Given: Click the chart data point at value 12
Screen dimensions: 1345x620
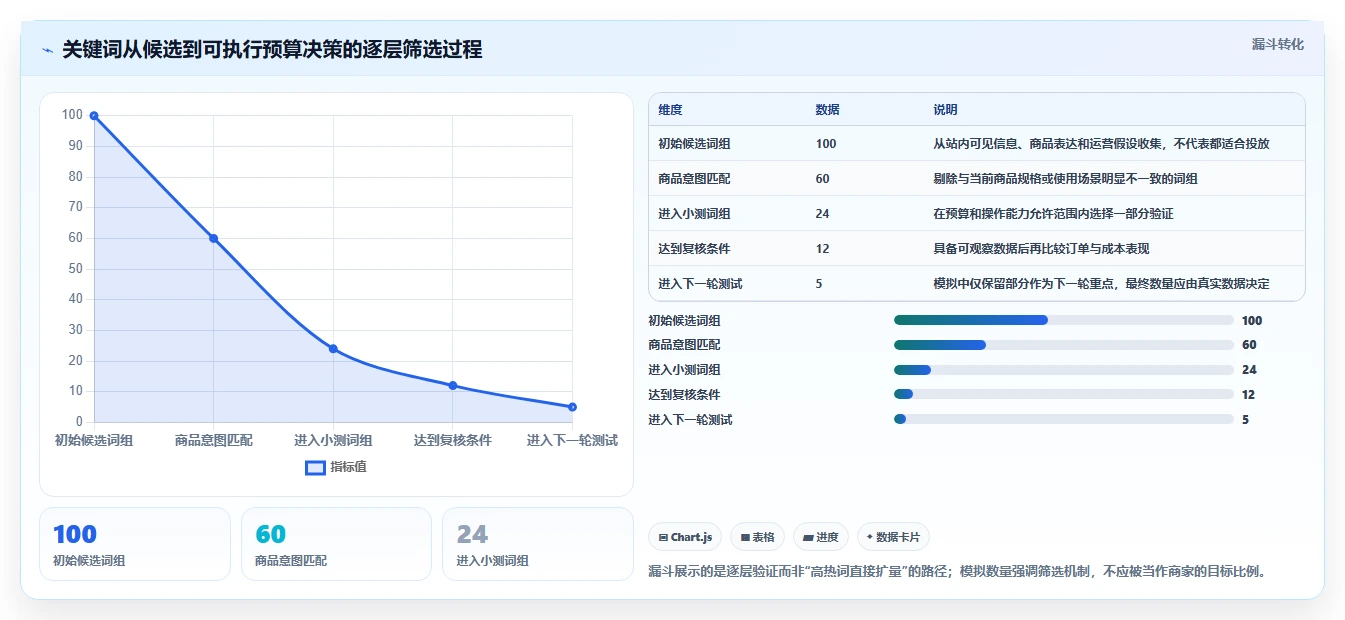Looking at the screenshot, I should pos(453,385).
